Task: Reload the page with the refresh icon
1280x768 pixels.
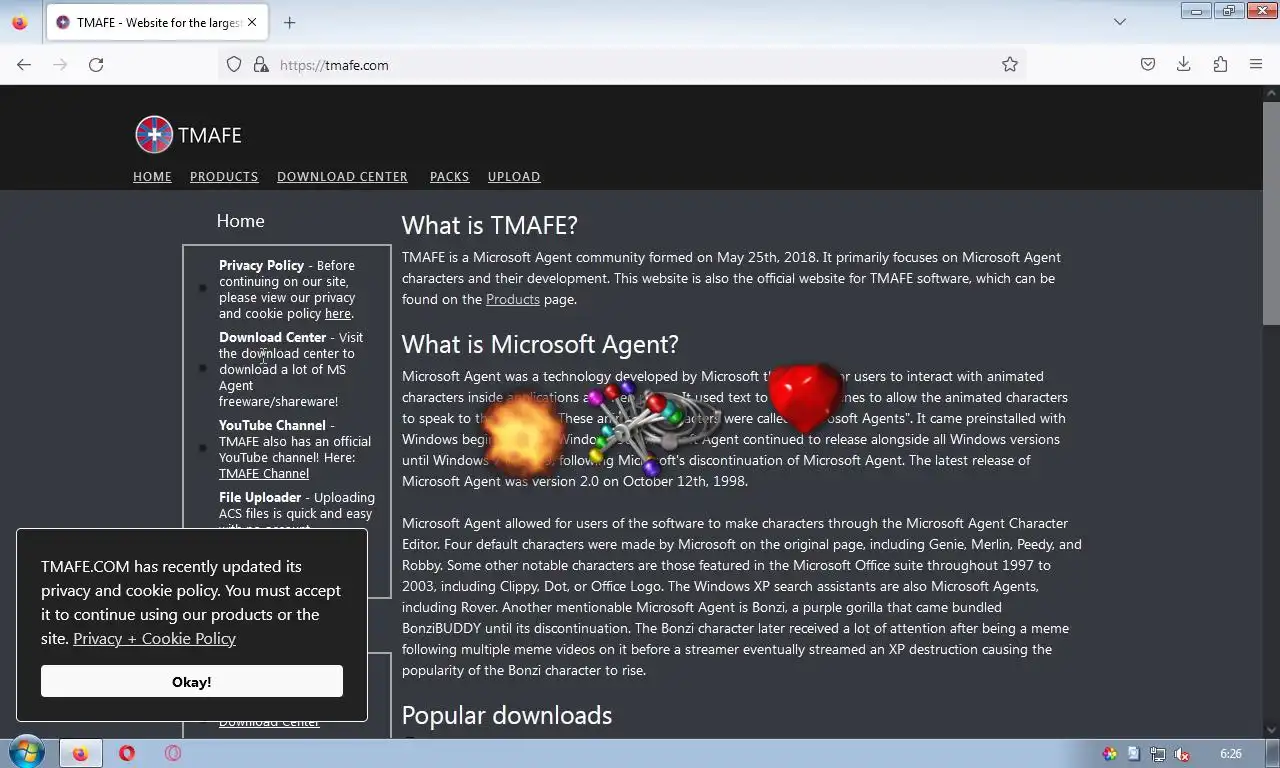Action: 96,65
